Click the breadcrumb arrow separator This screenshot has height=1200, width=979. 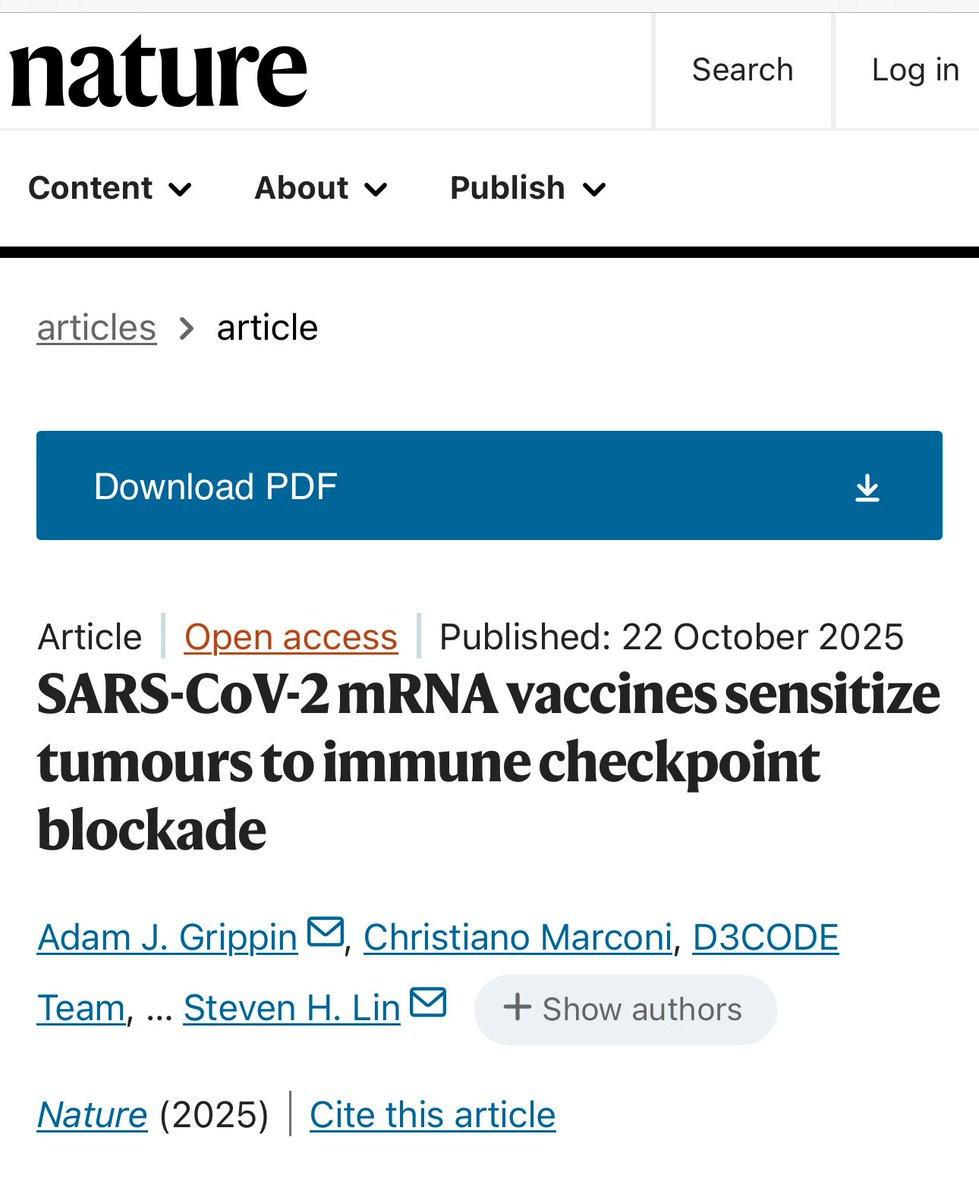pyautogui.click(x=186, y=328)
